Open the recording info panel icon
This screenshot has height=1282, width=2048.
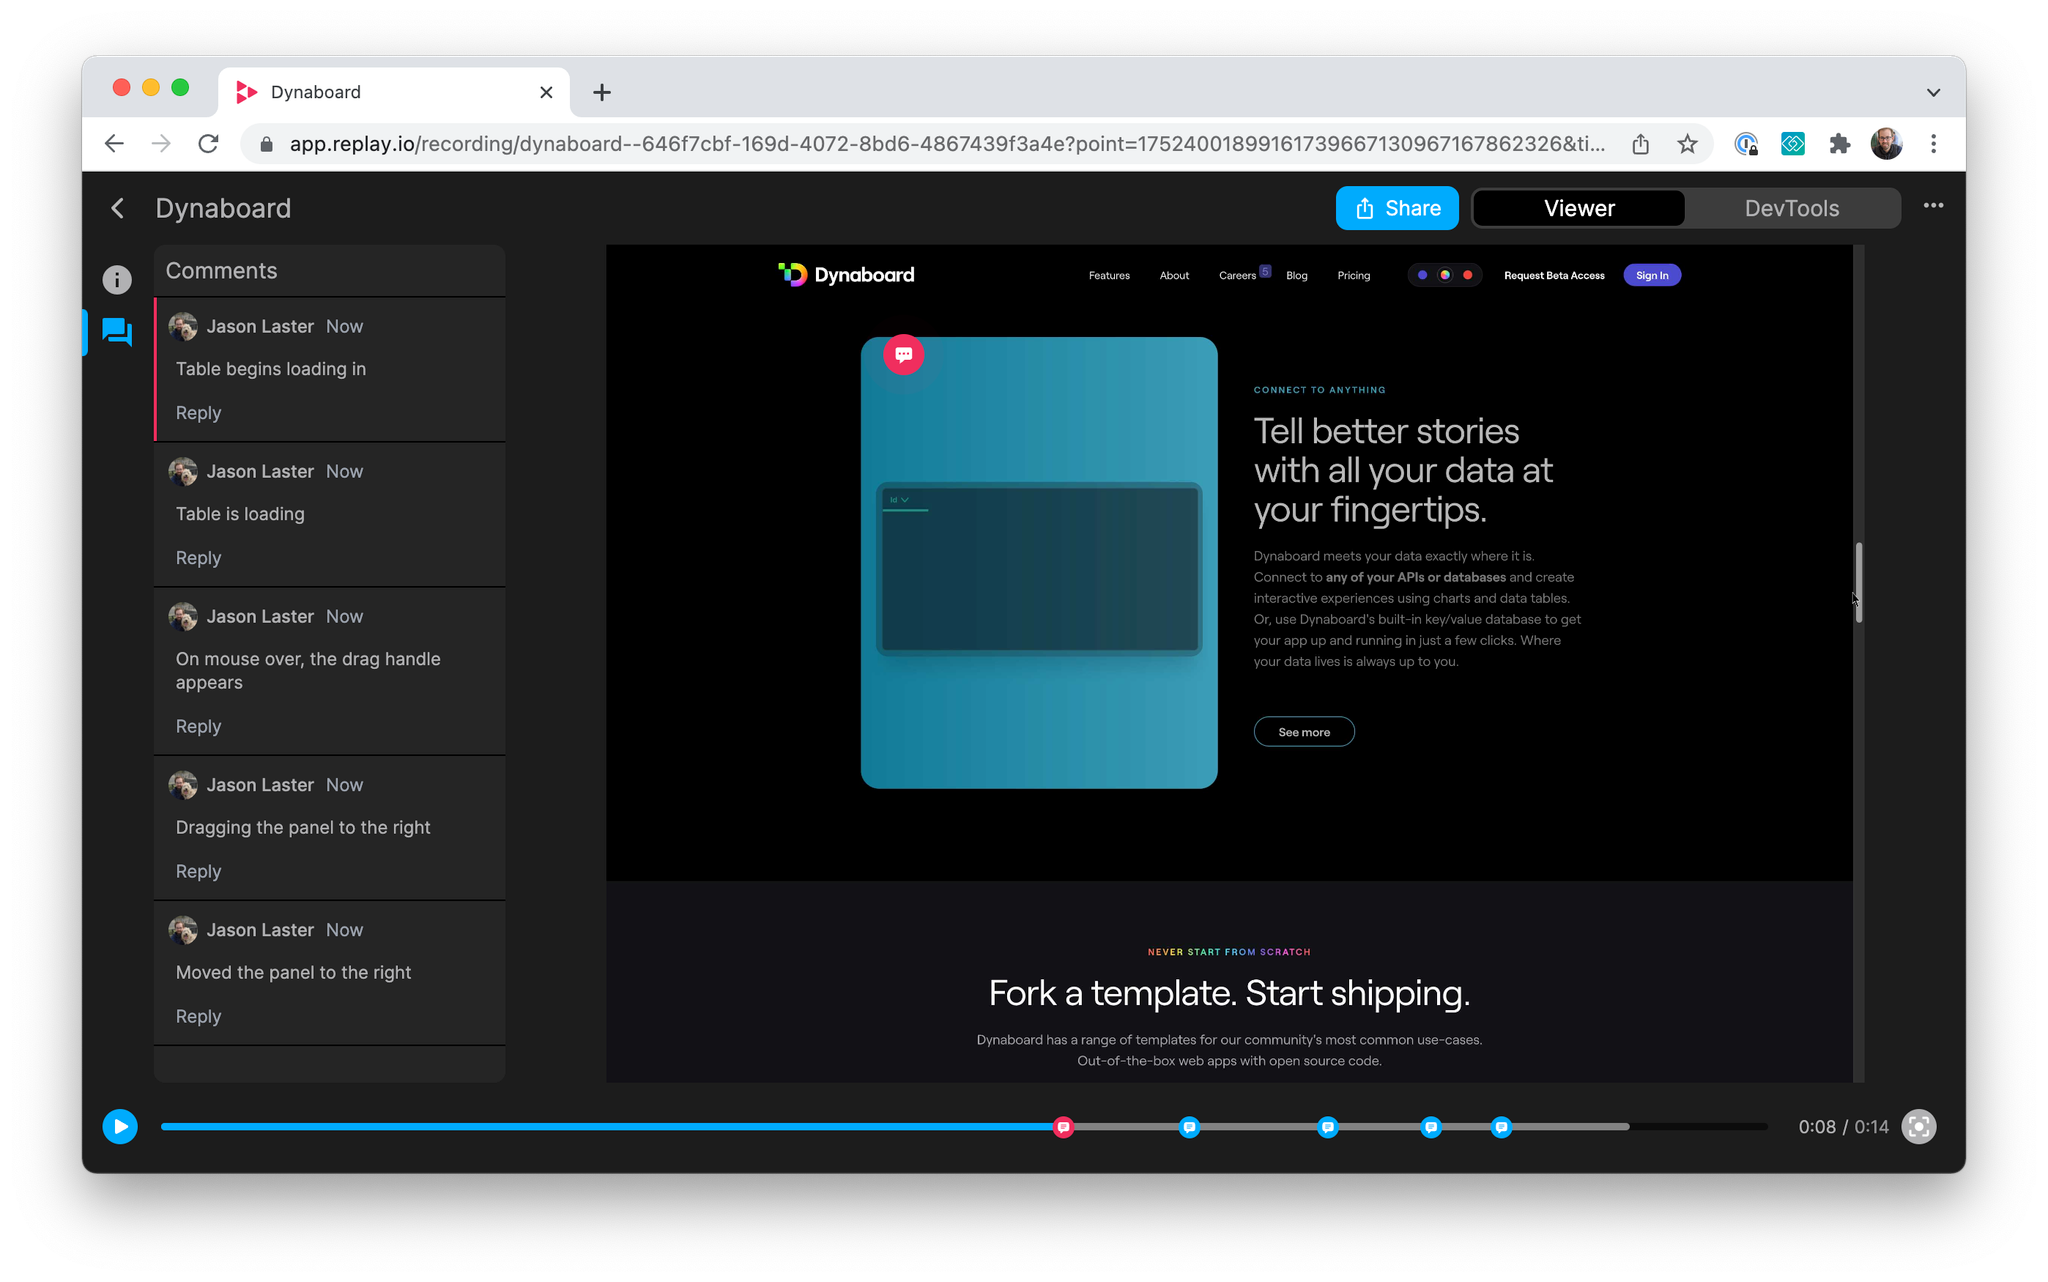117,280
